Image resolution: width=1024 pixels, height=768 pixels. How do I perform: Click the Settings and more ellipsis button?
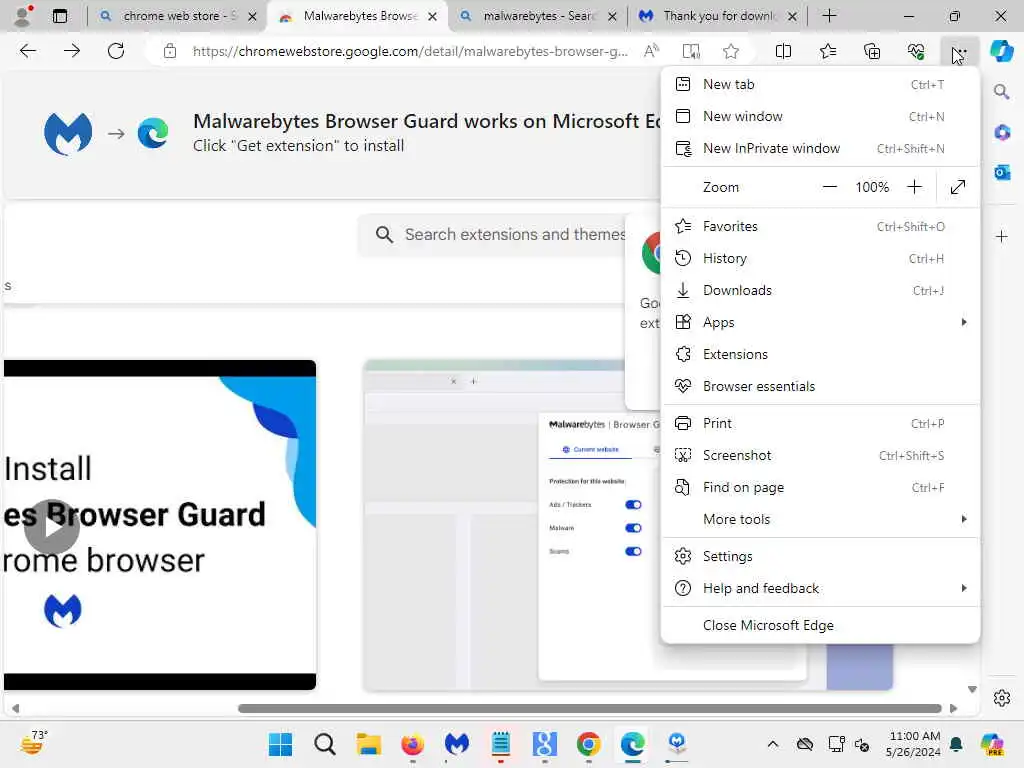coord(960,51)
